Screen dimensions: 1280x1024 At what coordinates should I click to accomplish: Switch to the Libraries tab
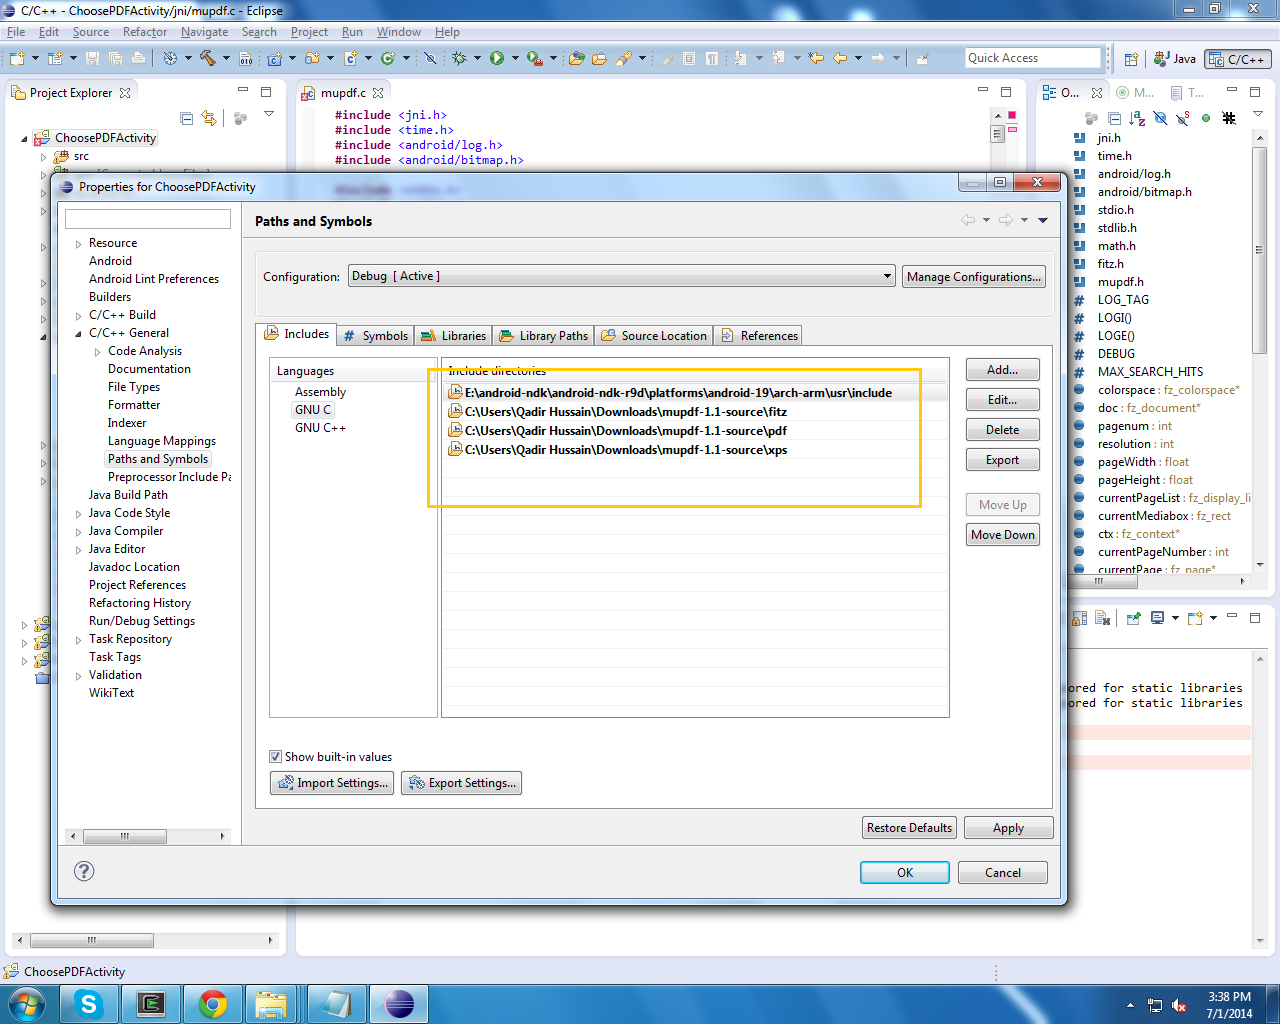[x=453, y=336]
